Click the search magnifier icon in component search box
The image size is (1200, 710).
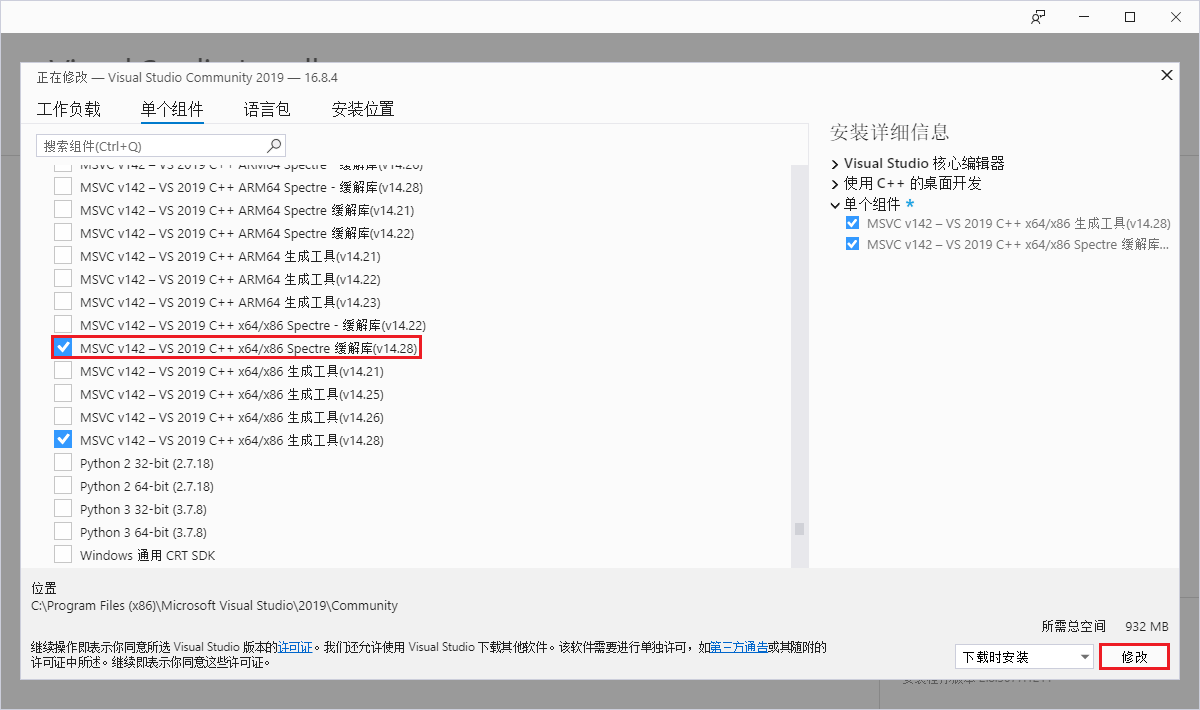pos(275,145)
